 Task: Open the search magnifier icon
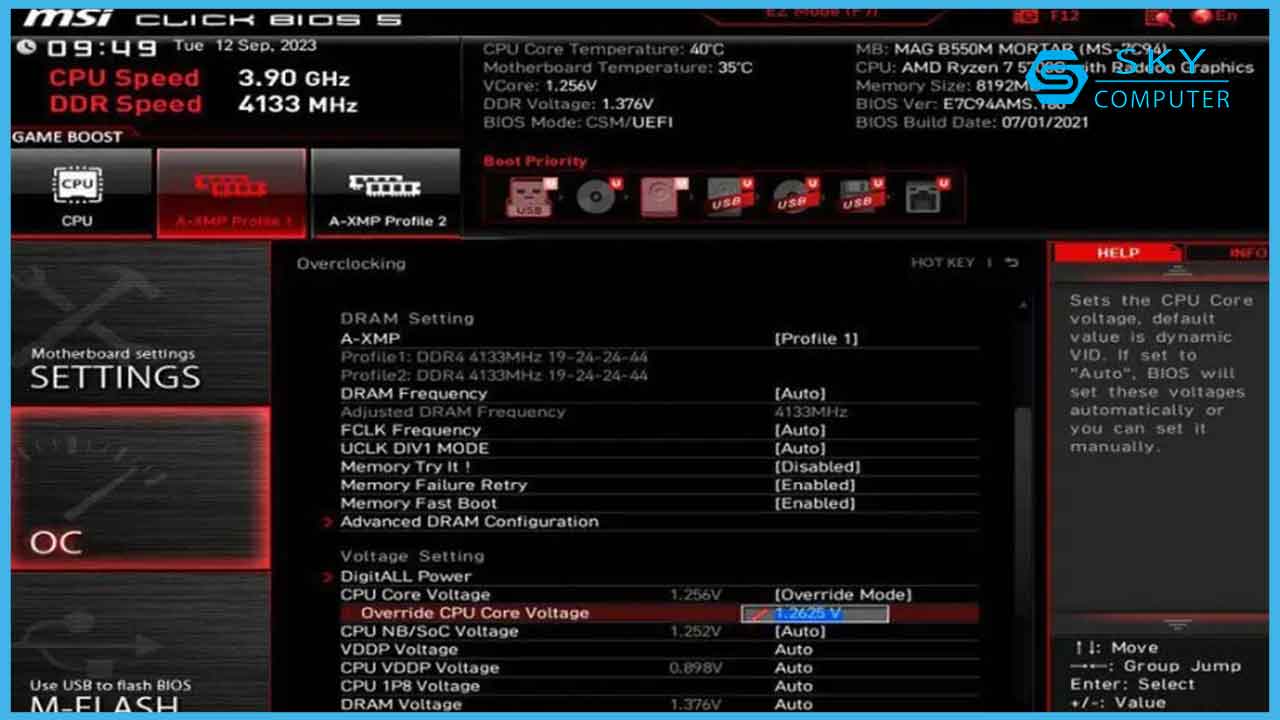[1160, 17]
